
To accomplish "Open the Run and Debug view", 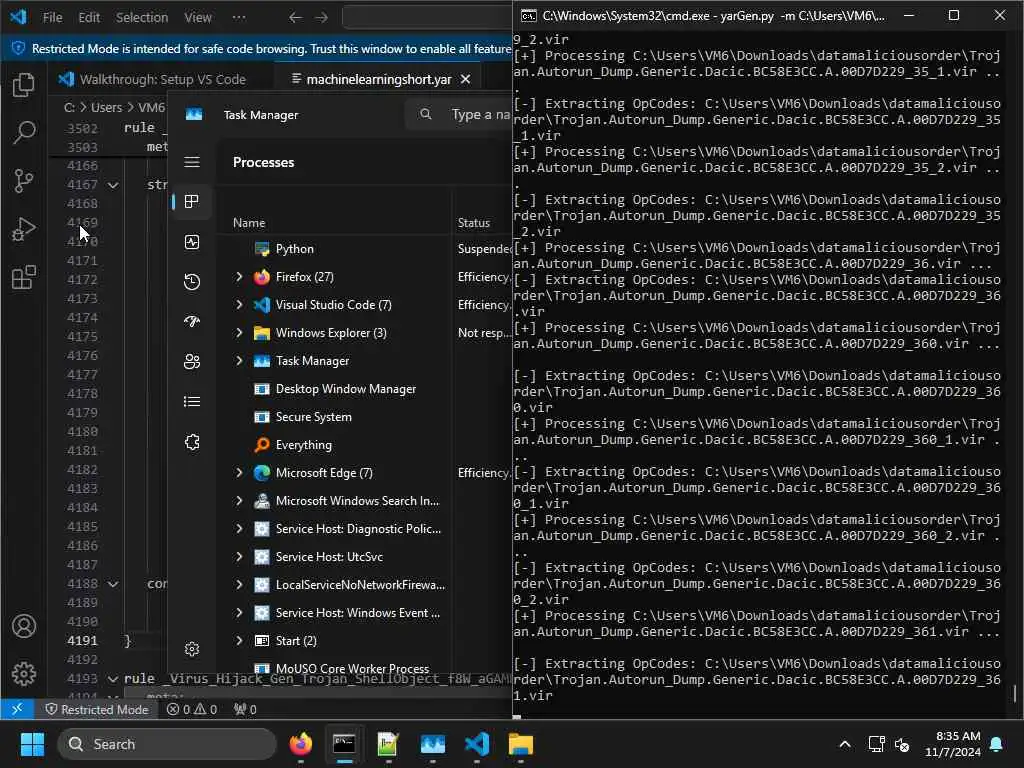I will click(x=24, y=229).
